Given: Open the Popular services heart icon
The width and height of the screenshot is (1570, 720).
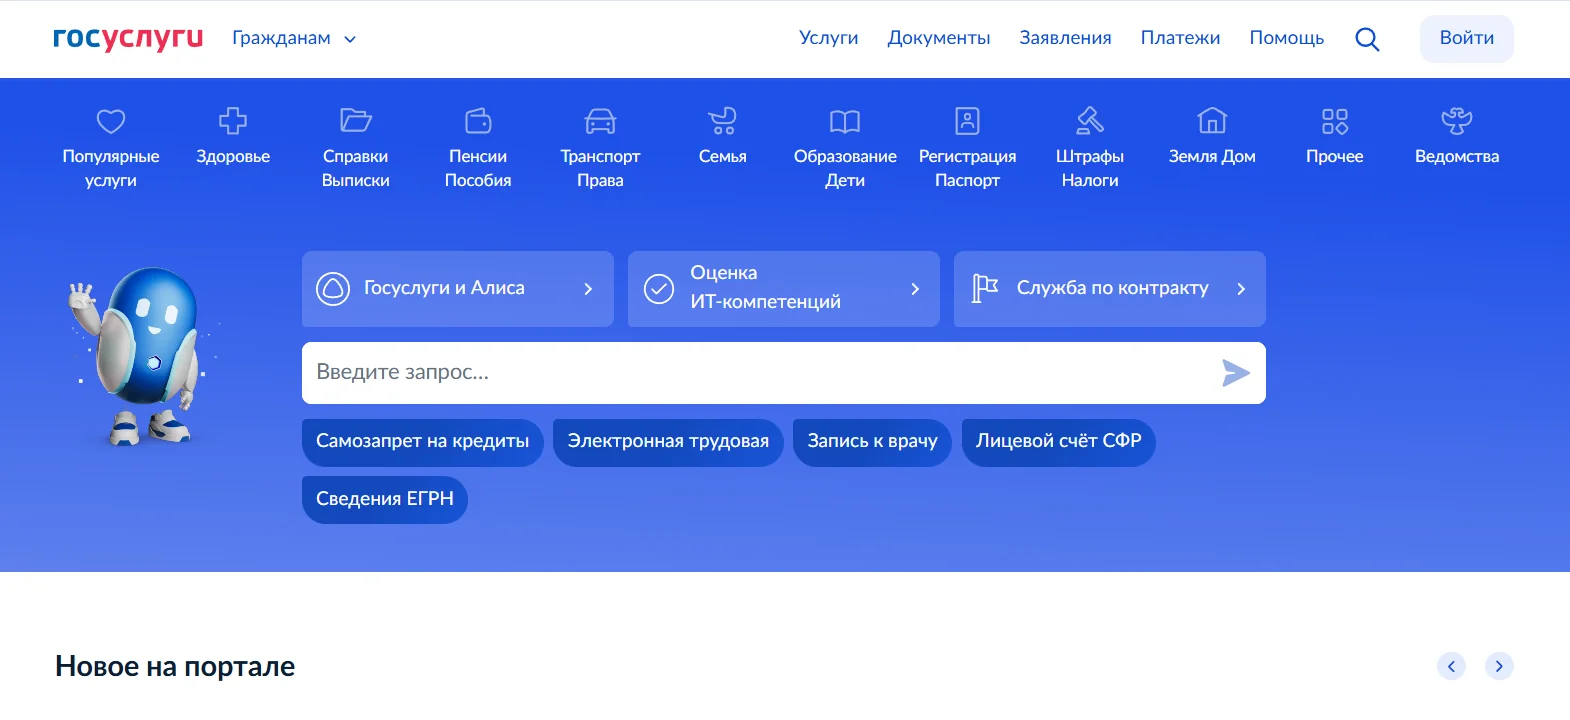Looking at the screenshot, I should pos(111,121).
